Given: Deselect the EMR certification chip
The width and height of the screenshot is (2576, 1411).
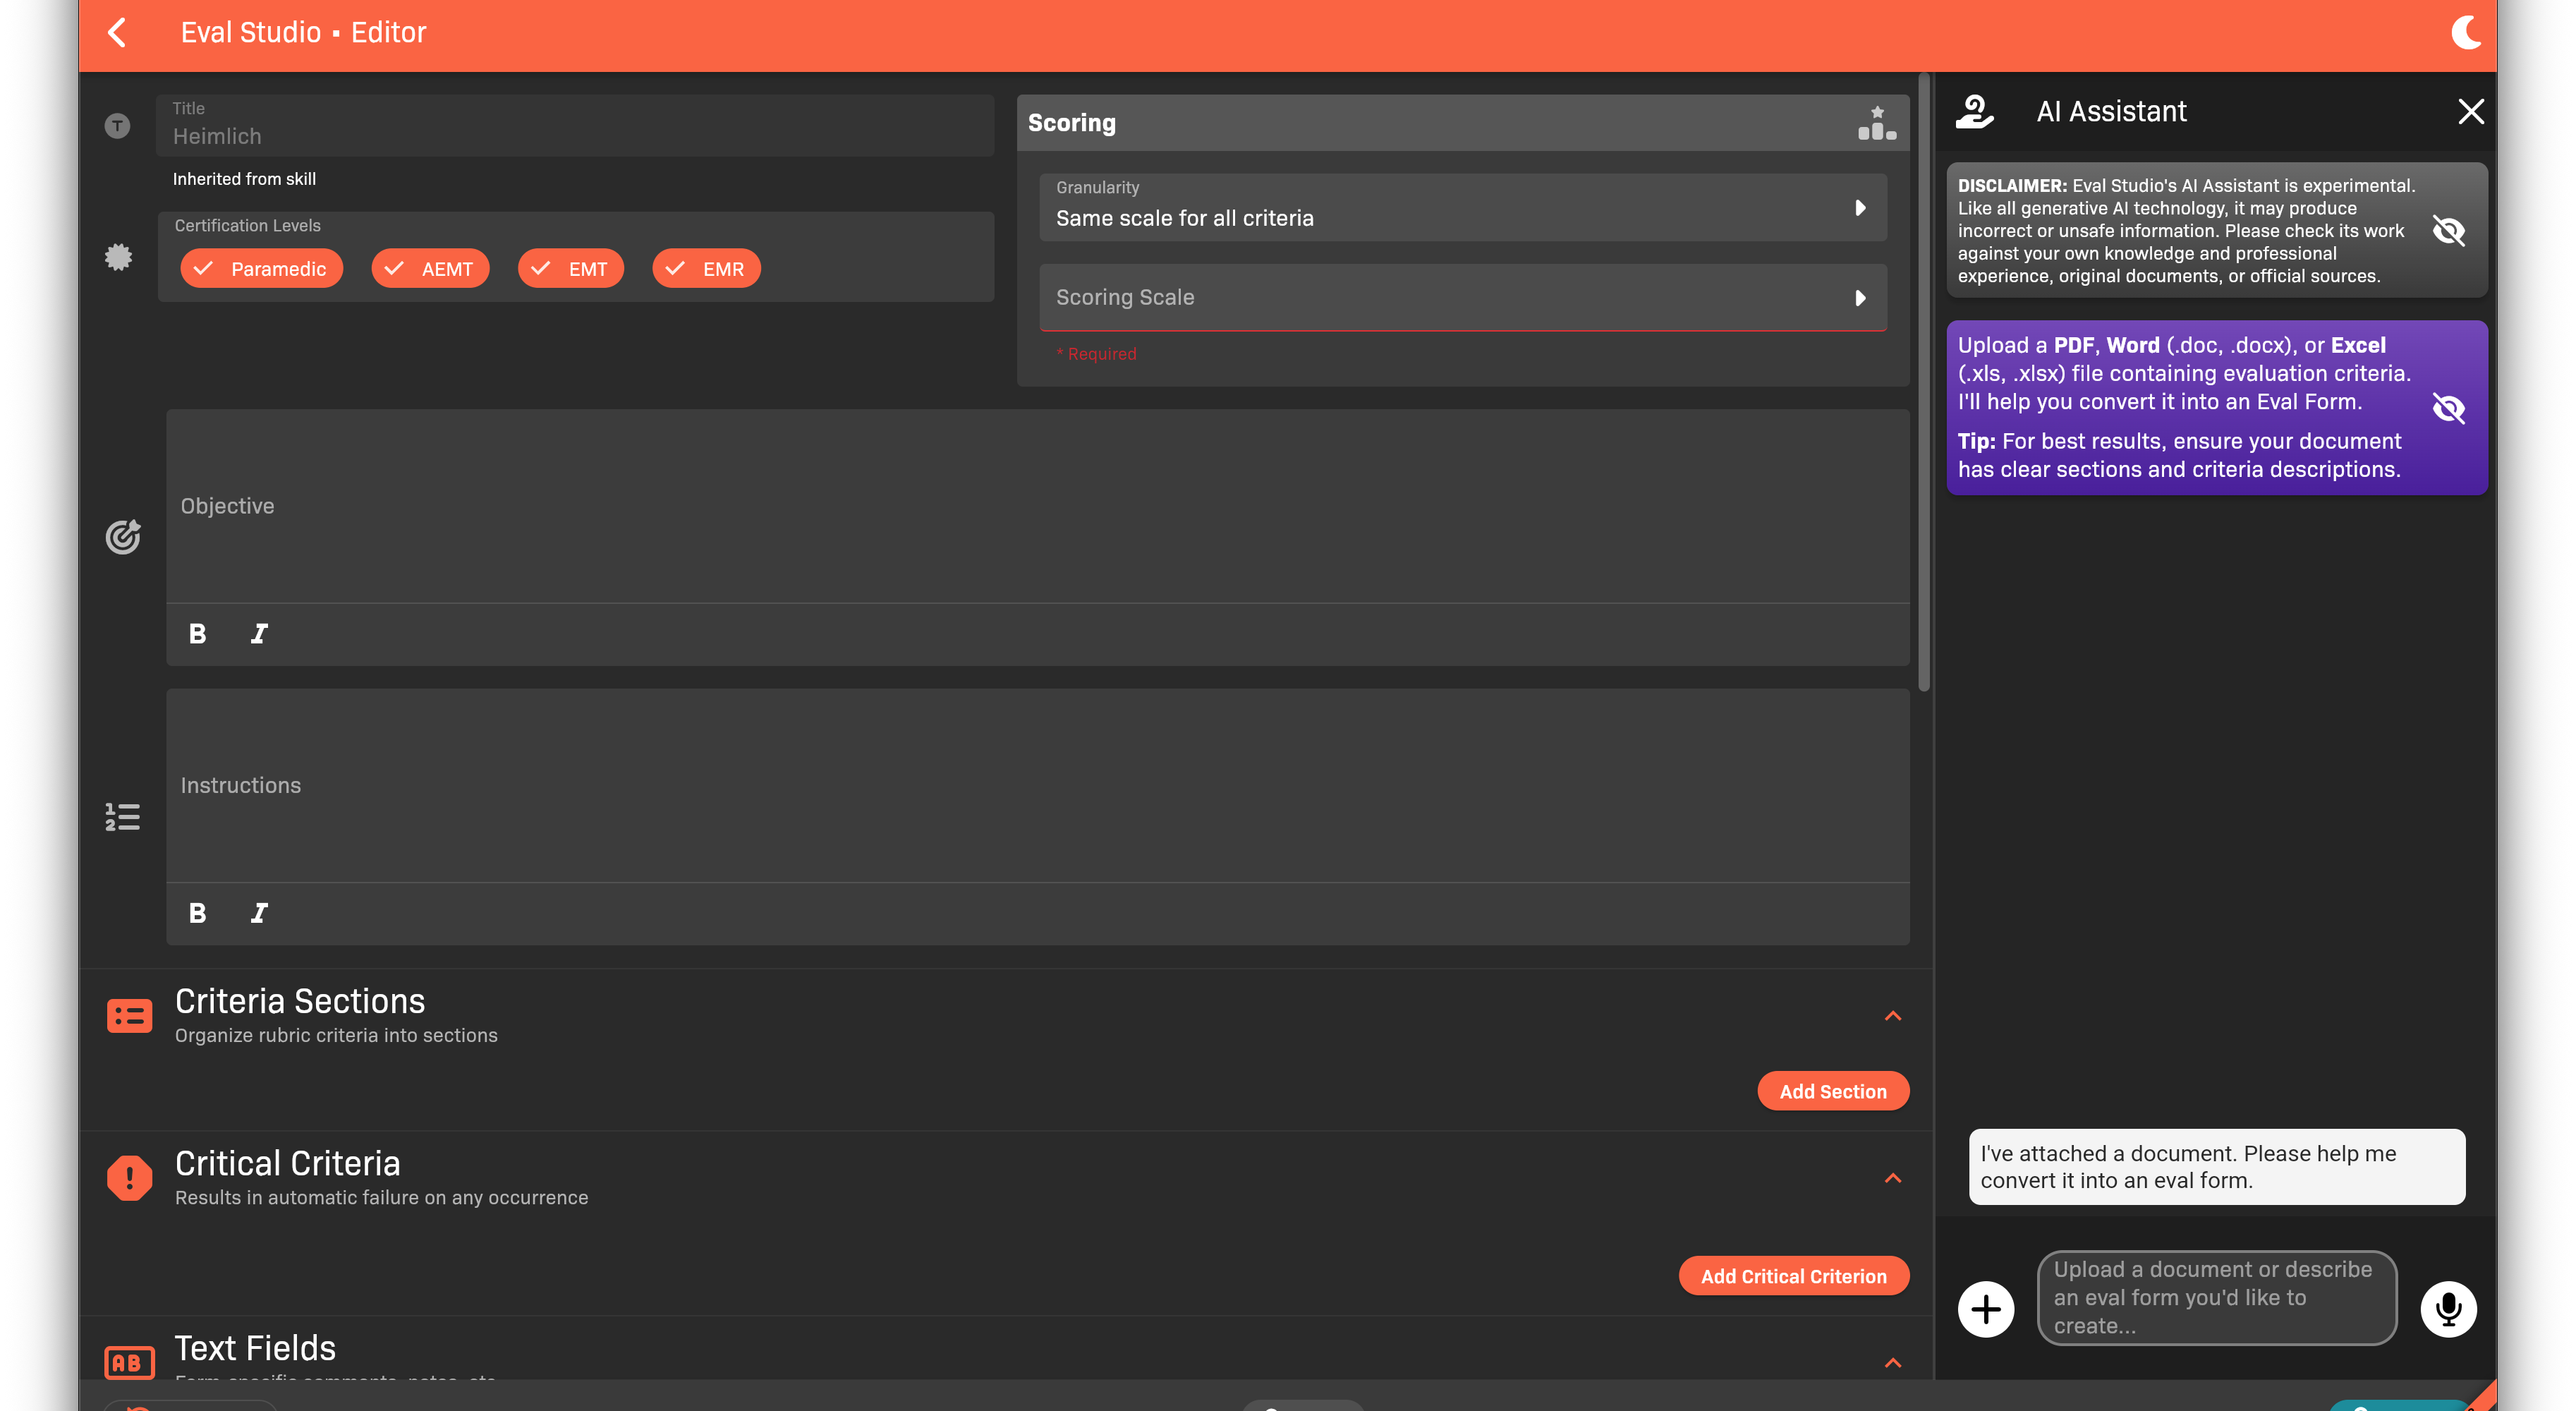Looking at the screenshot, I should click(x=706, y=269).
